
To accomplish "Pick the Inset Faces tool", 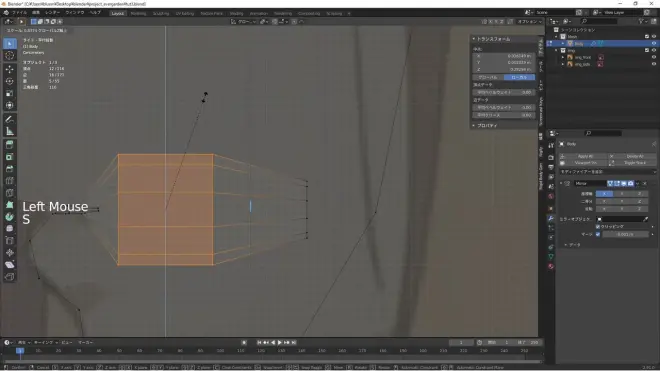I will [x=10, y=157].
